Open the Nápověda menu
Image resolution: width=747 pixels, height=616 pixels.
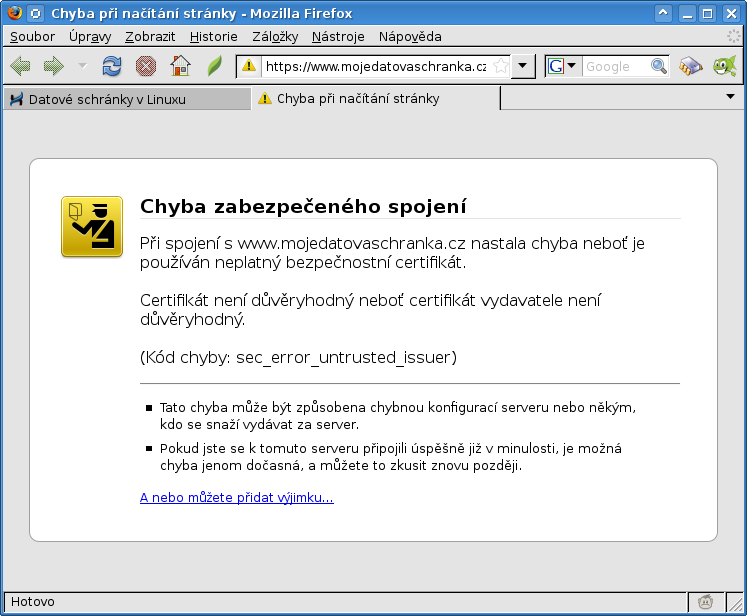pyautogui.click(x=410, y=37)
